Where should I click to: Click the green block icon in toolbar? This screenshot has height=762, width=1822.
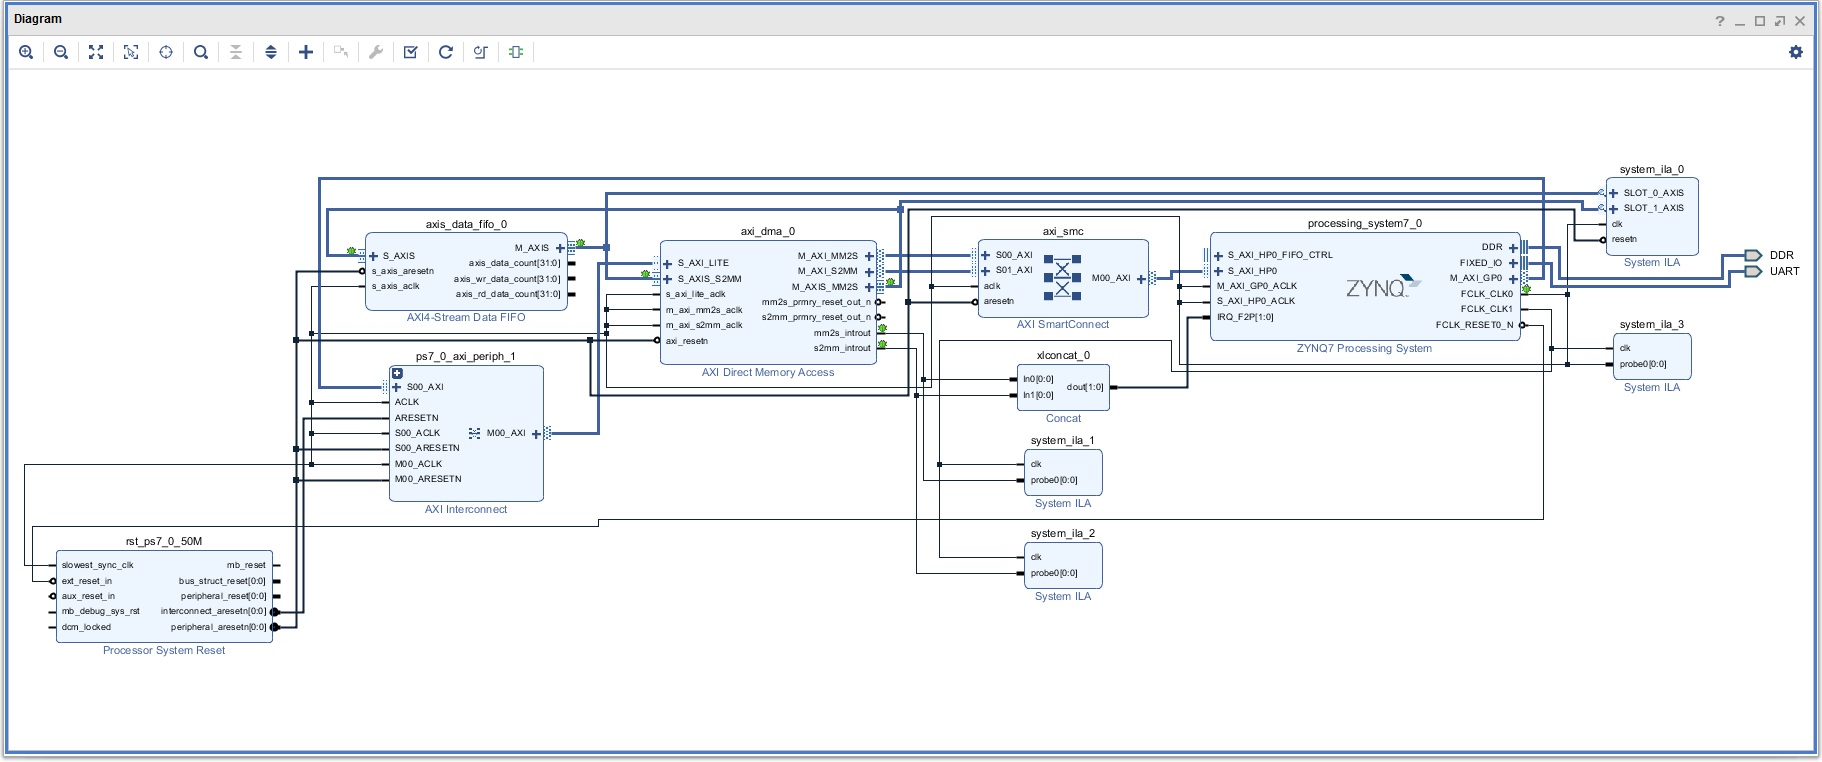[516, 52]
